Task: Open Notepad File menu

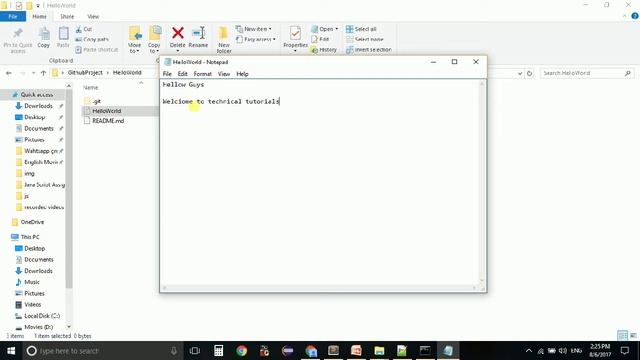Action: tap(167, 74)
